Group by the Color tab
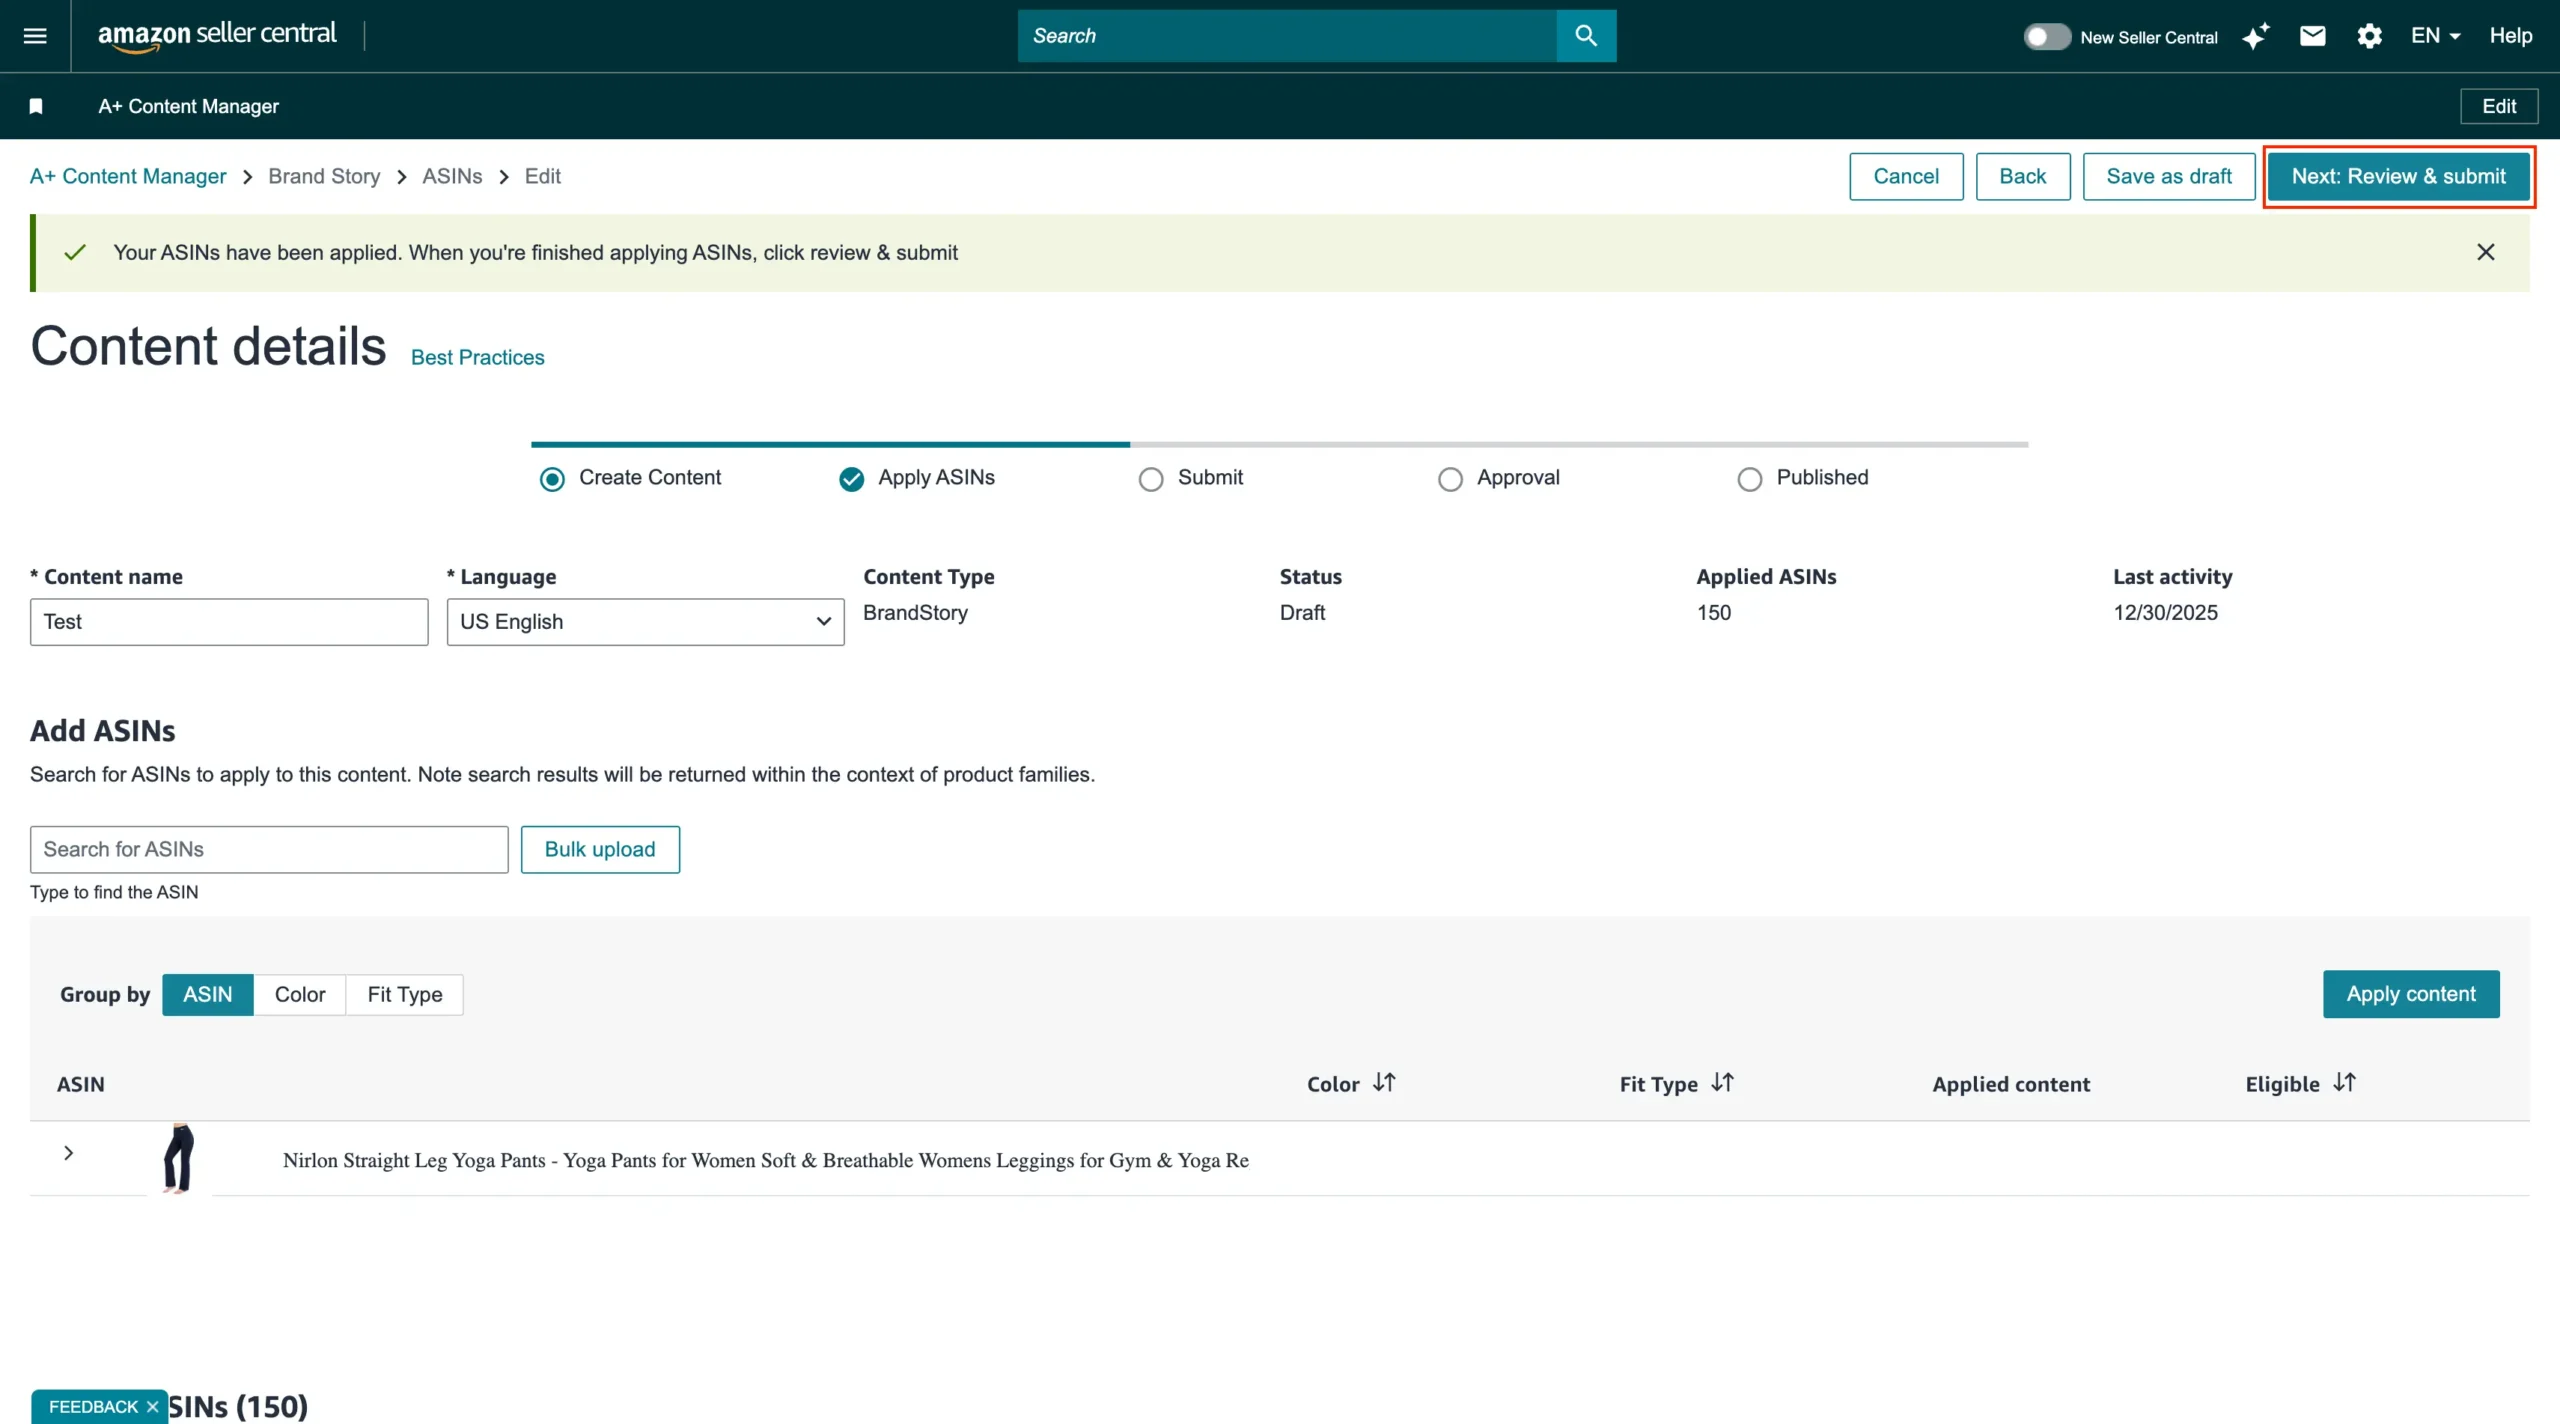This screenshot has height=1424, width=2560. click(300, 994)
